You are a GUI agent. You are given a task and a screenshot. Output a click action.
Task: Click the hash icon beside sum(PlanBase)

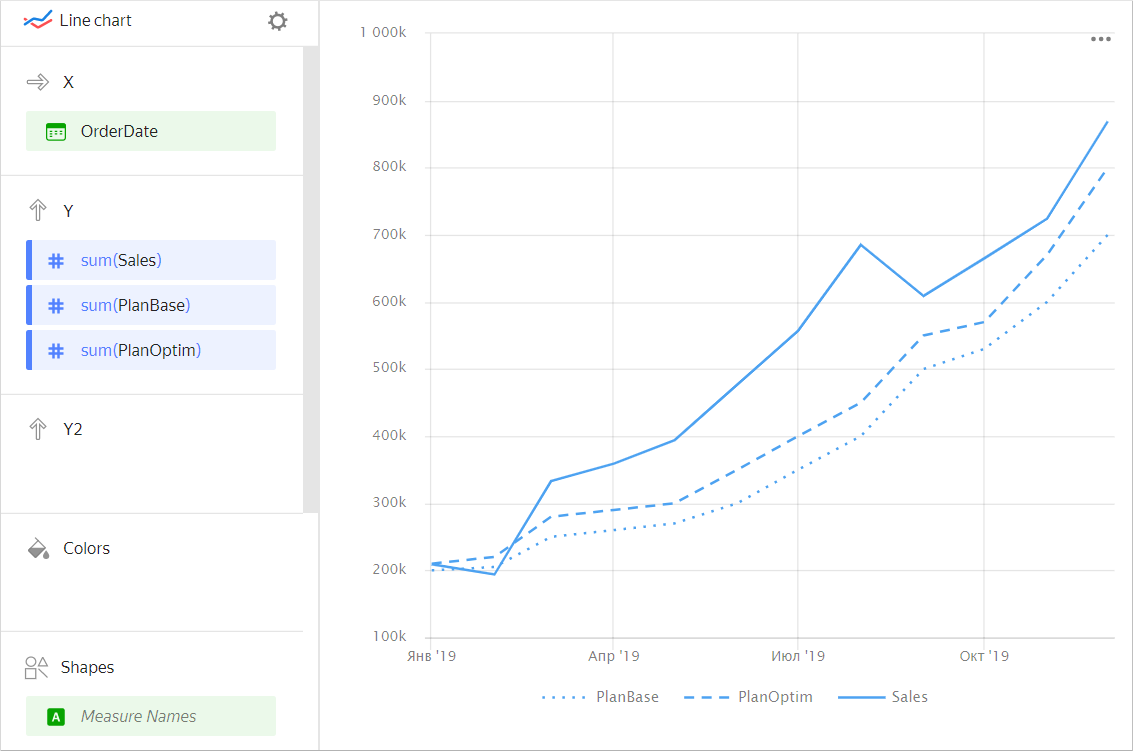[56, 306]
